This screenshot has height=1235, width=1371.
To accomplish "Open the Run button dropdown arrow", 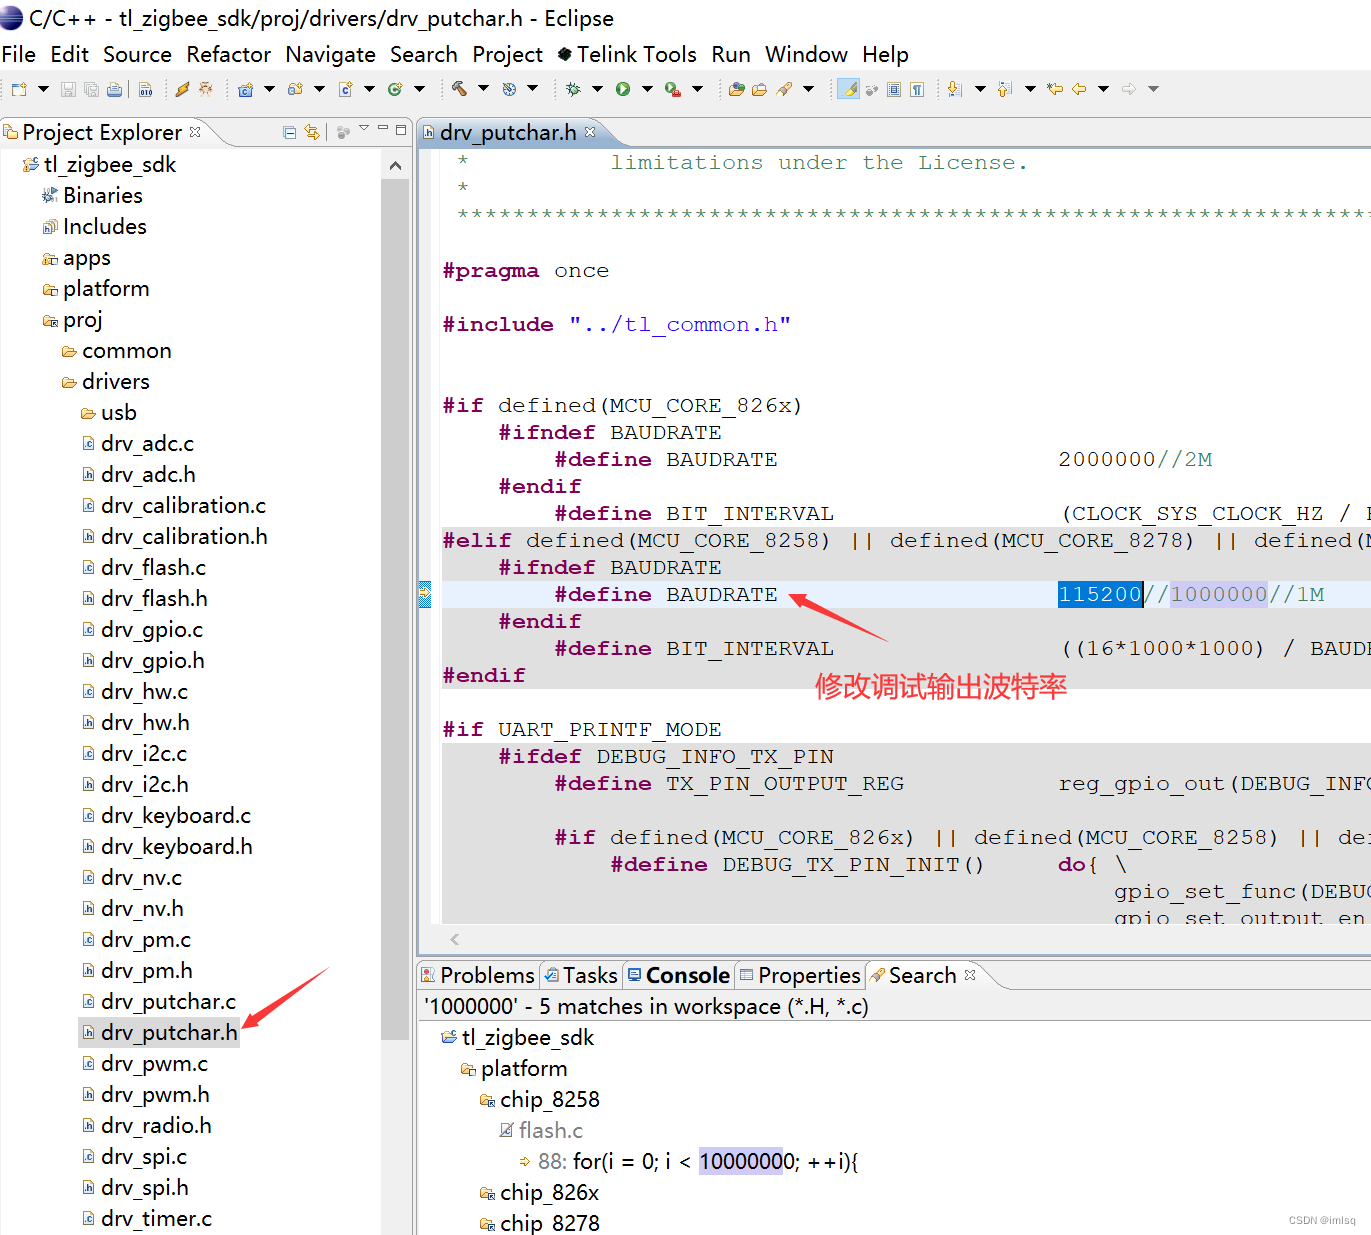I will tap(647, 89).
